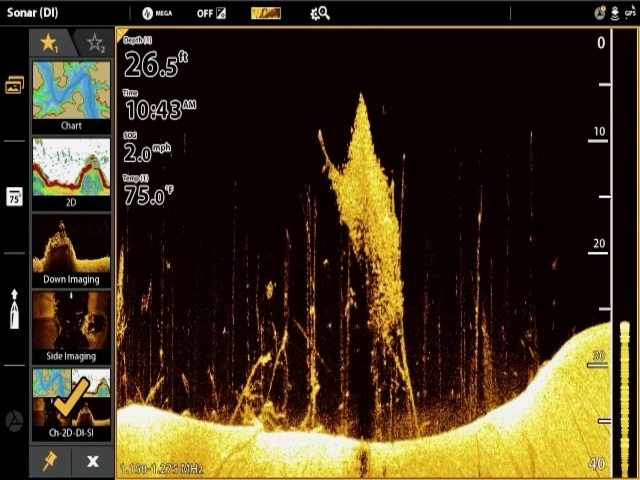Tap the MEGA imaging frequency icon
The width and height of the screenshot is (640, 480).
pos(157,13)
